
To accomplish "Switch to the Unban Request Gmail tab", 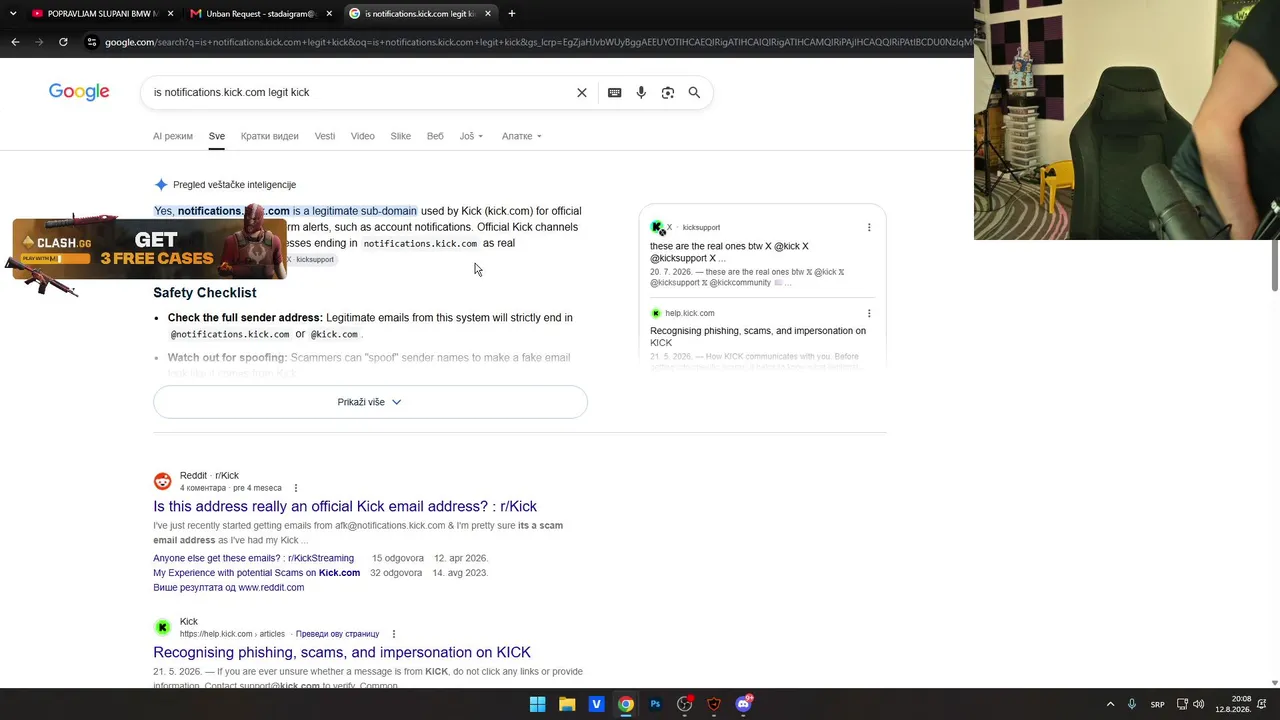I will 260,14.
